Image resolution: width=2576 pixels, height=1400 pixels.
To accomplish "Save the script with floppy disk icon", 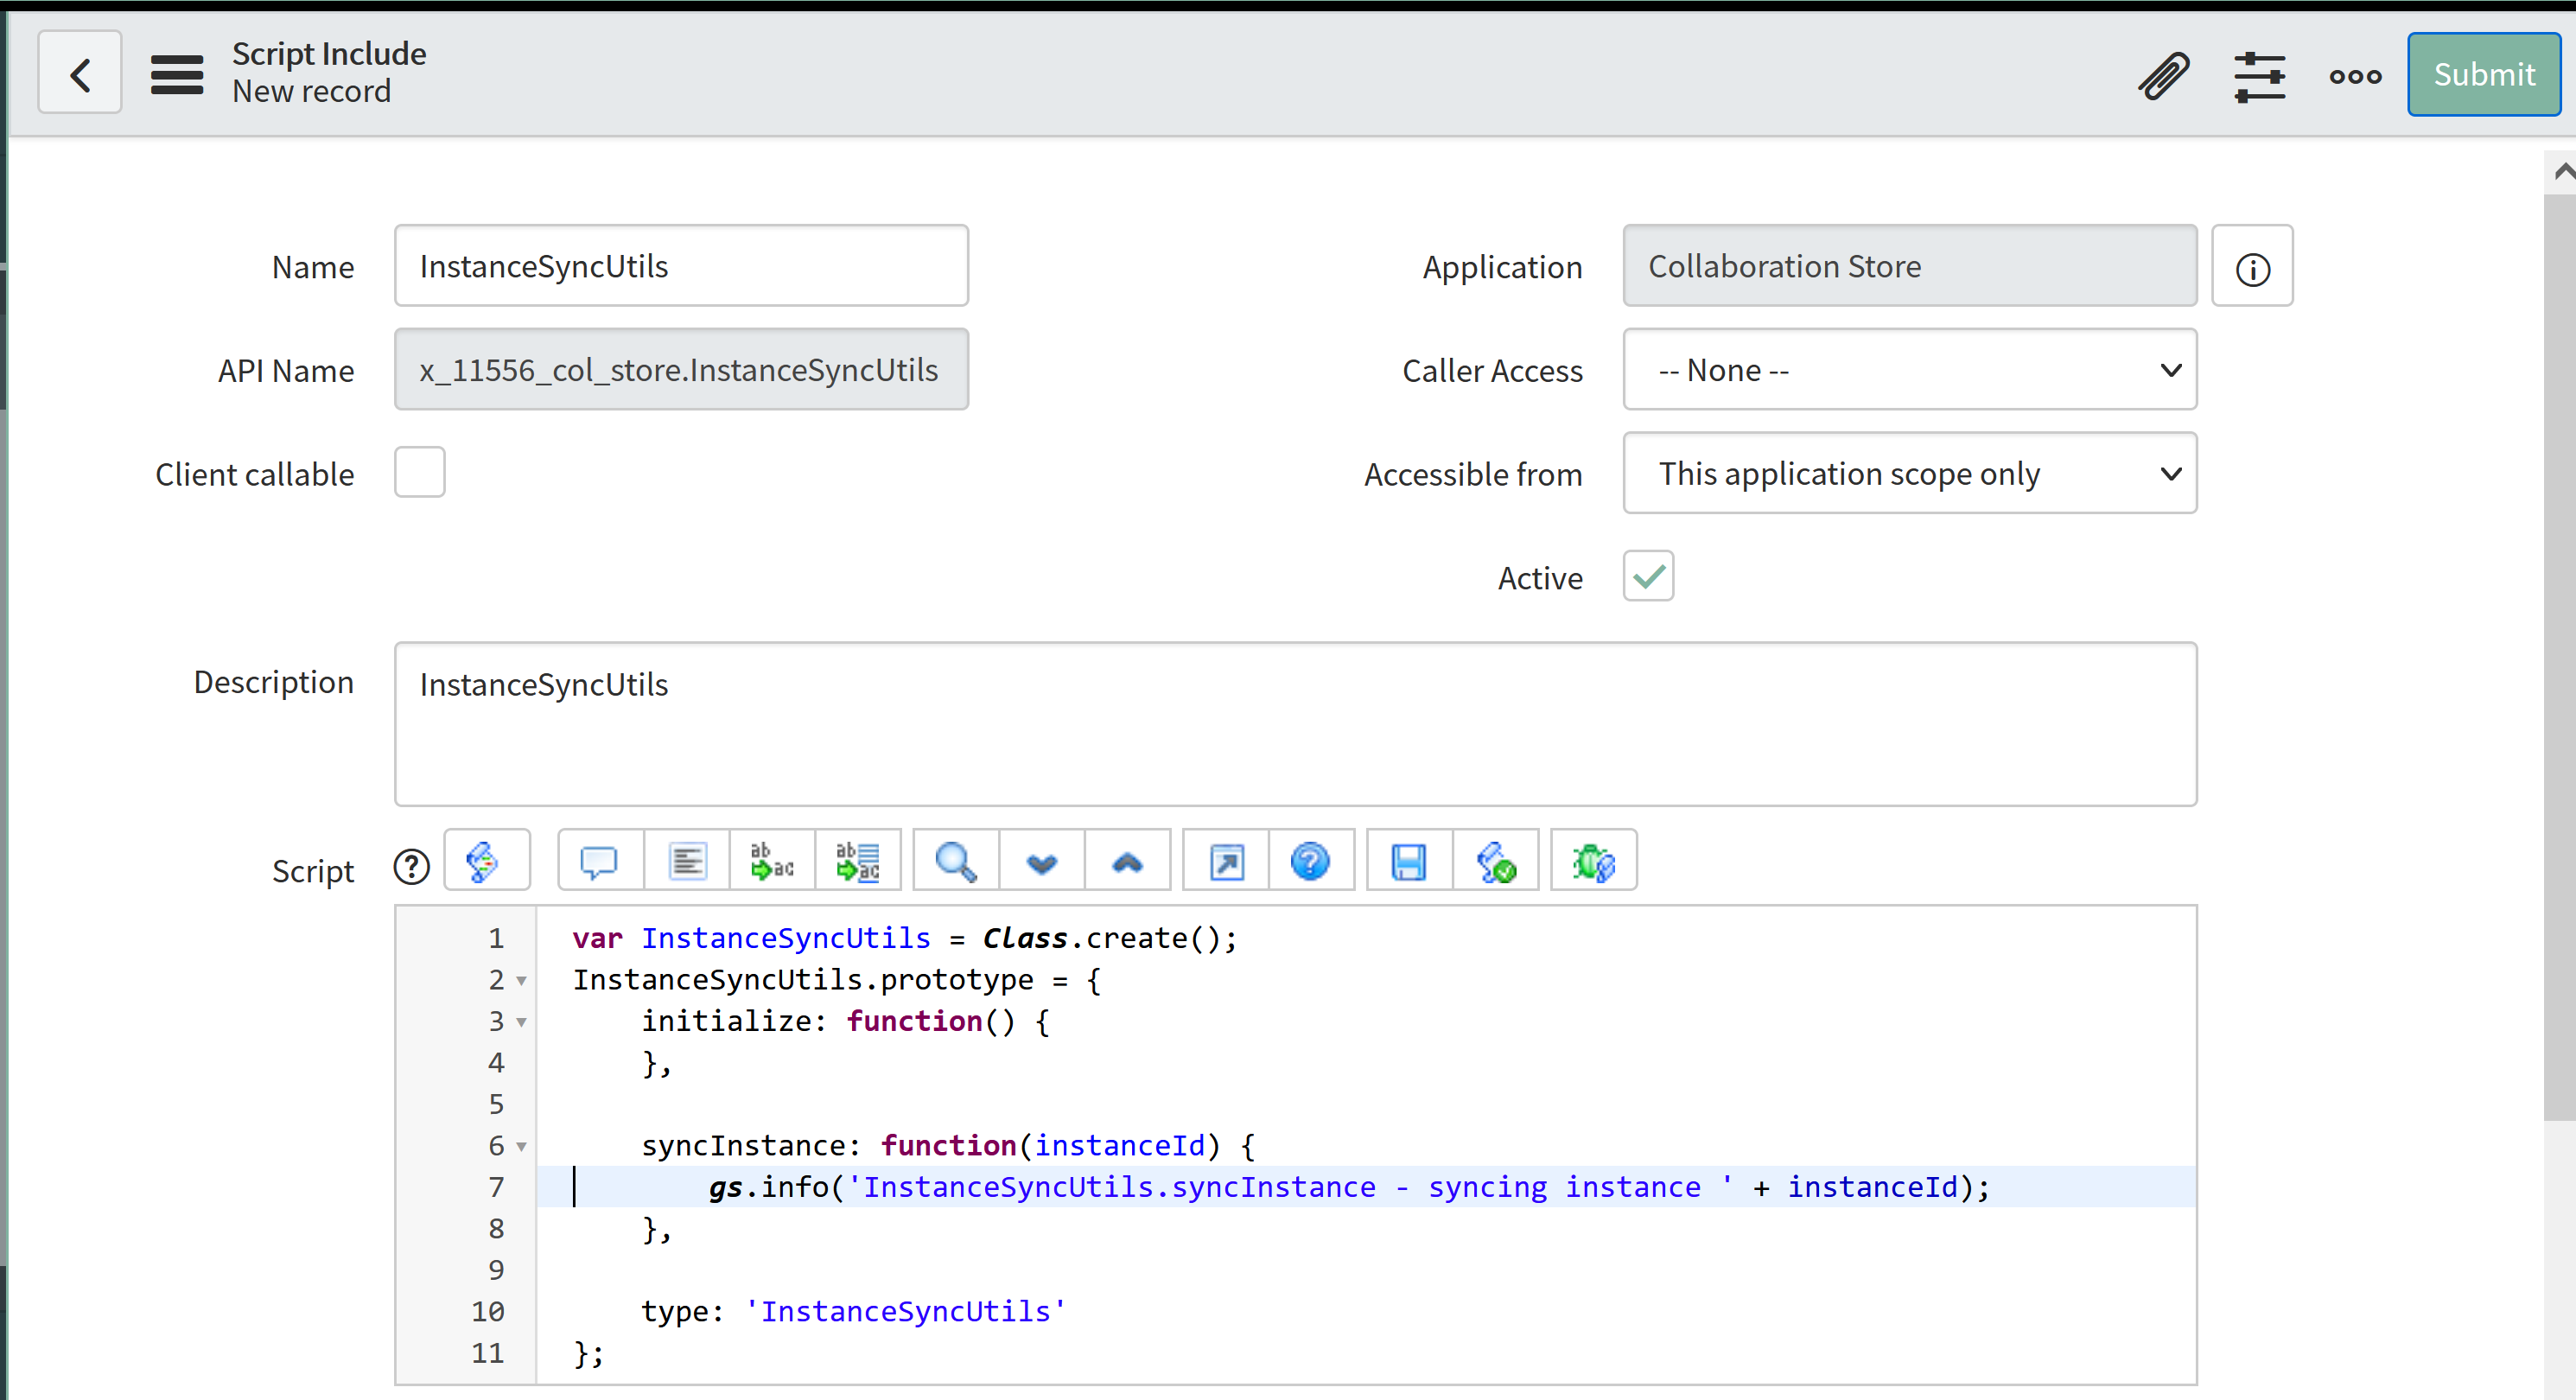I will click(x=1409, y=861).
